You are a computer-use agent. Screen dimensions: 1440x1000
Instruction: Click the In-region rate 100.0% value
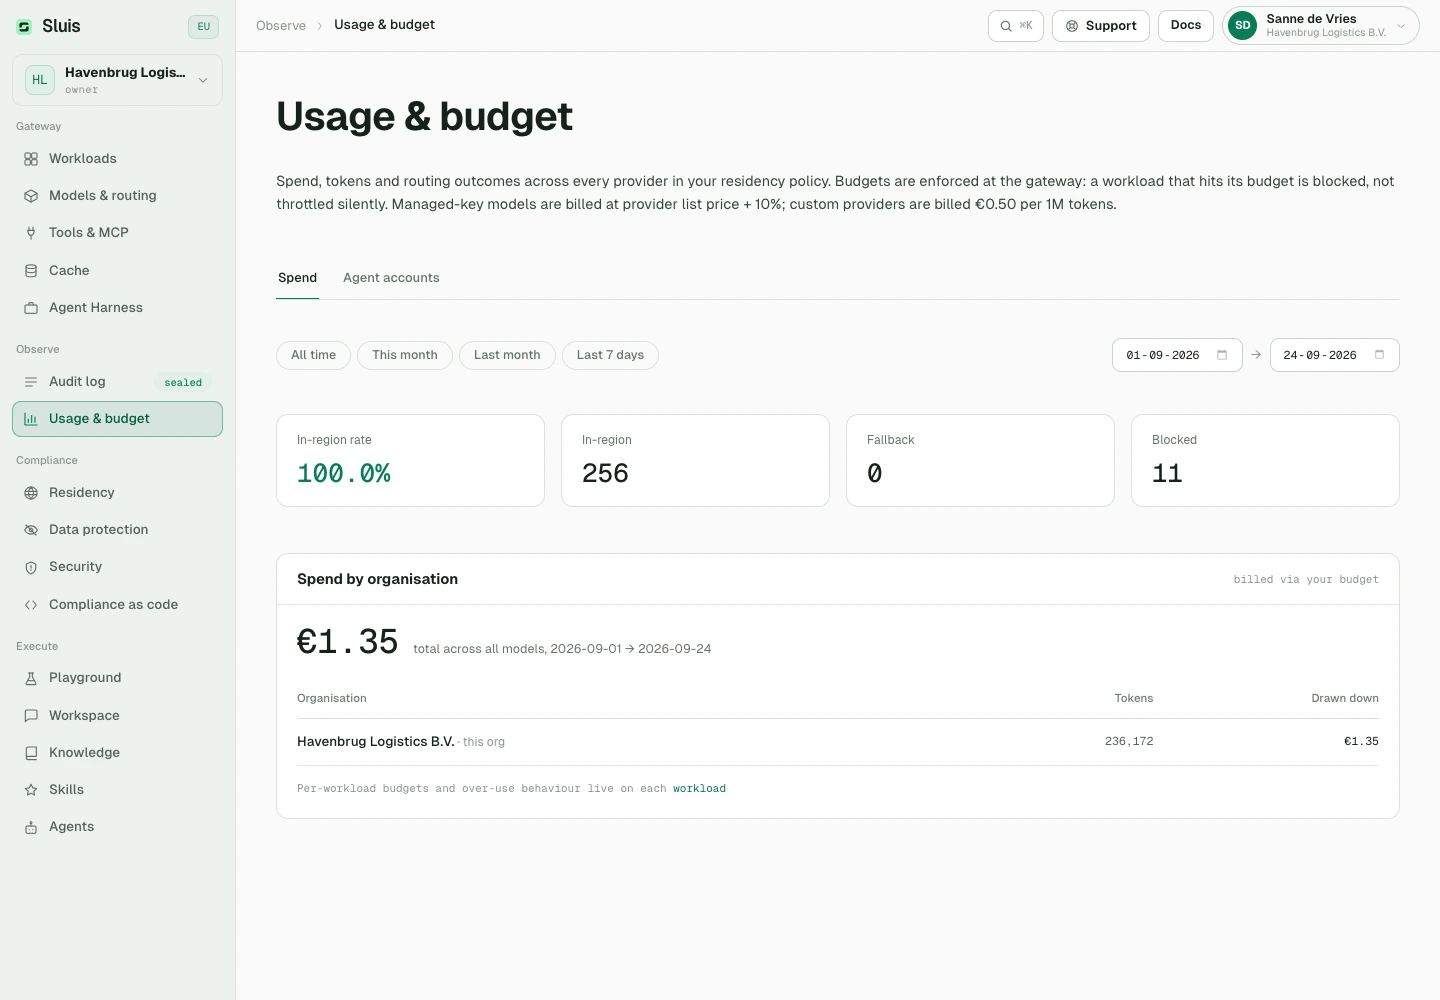344,474
